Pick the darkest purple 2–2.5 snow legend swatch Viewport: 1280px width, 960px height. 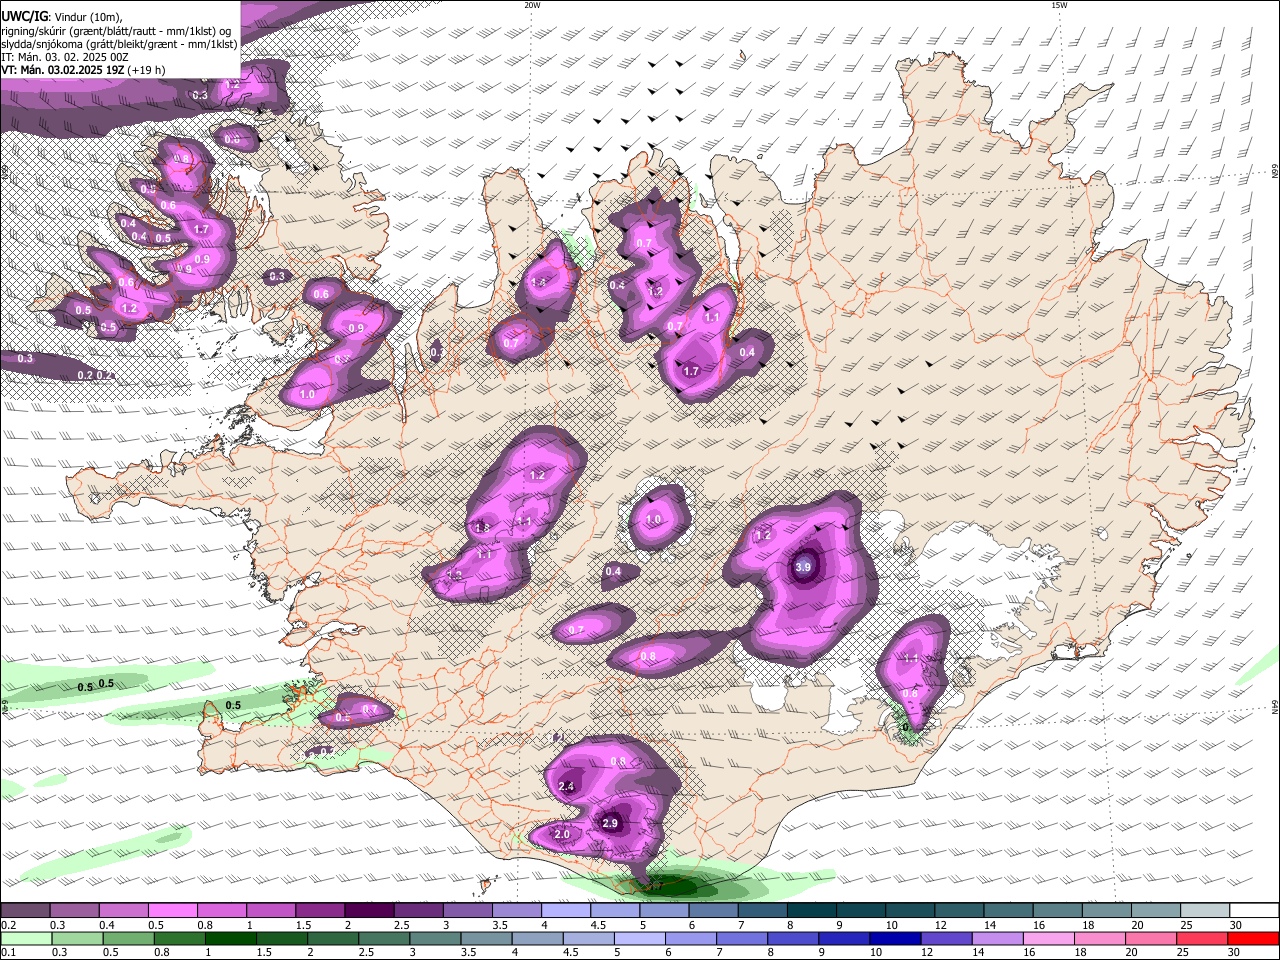[x=368, y=911]
